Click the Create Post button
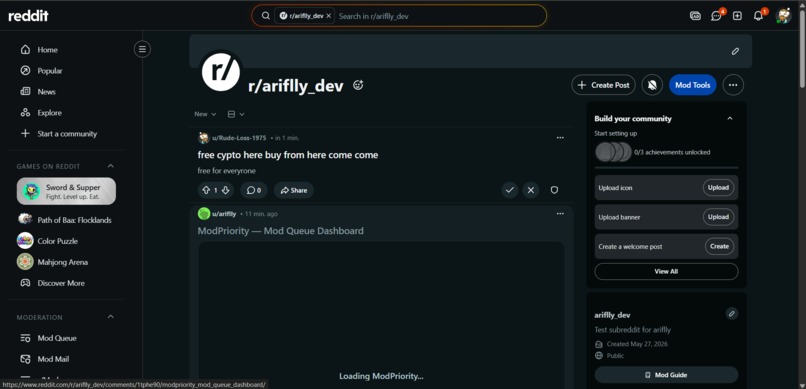The width and height of the screenshot is (806, 389). (x=603, y=85)
